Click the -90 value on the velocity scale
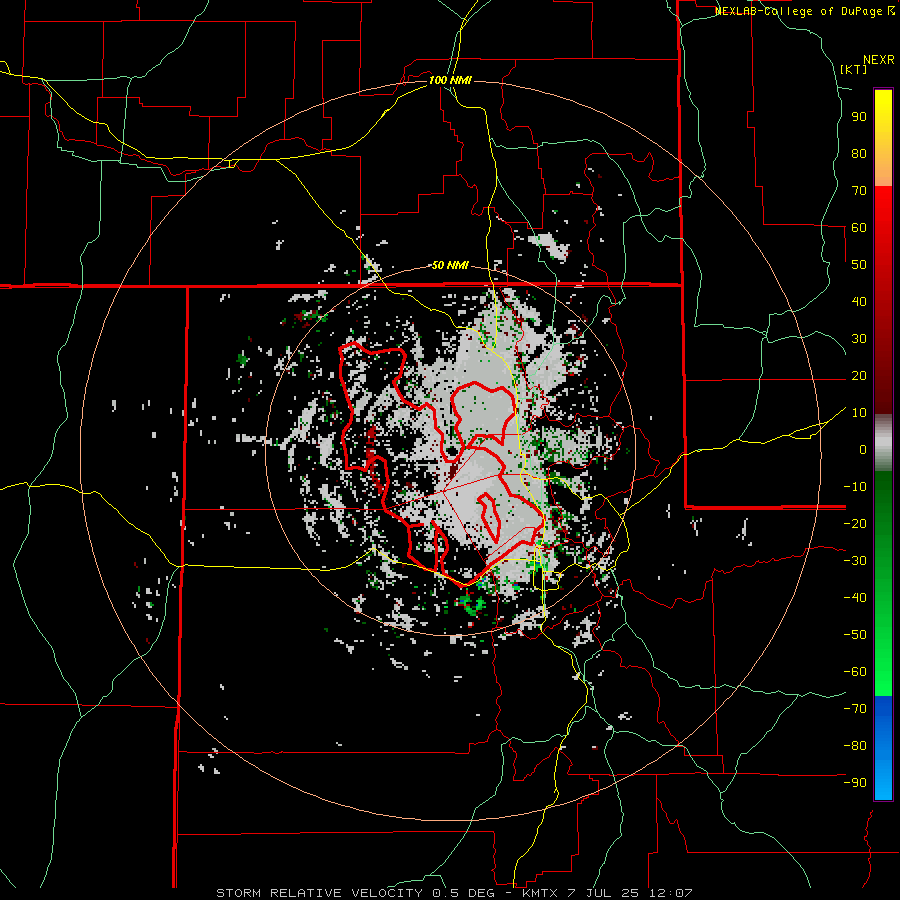This screenshot has height=900, width=900. tap(855, 783)
